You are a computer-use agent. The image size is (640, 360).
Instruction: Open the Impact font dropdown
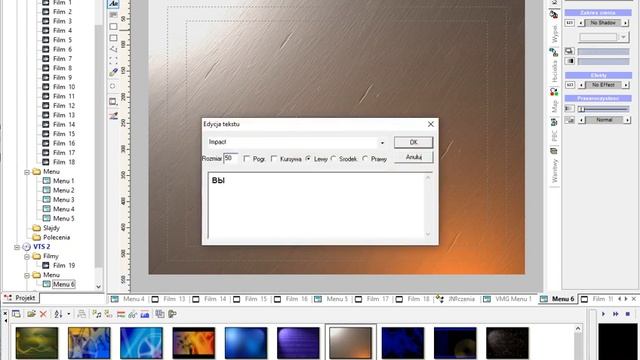point(382,143)
